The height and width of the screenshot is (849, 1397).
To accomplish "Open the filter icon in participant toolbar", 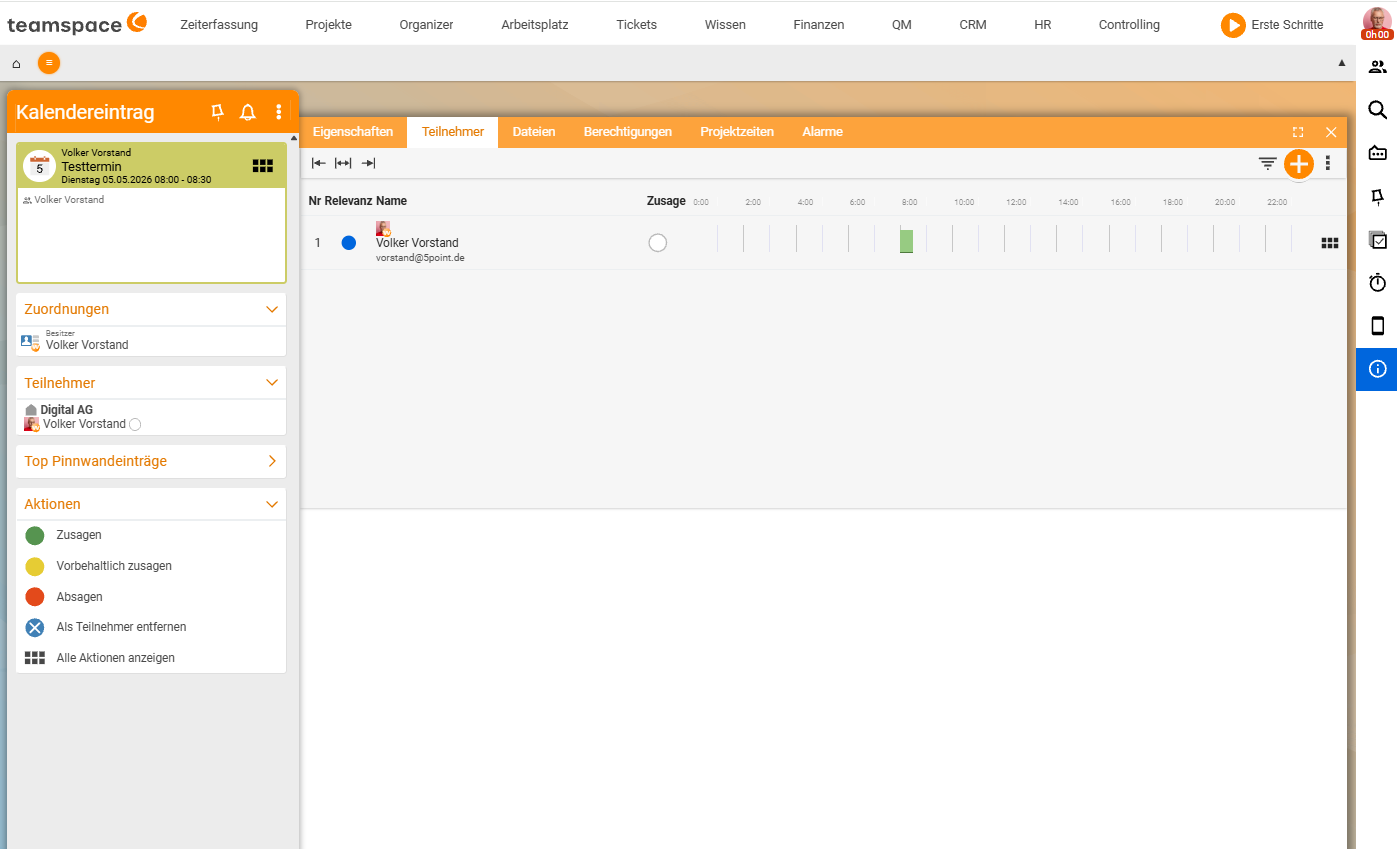I will (x=1267, y=164).
